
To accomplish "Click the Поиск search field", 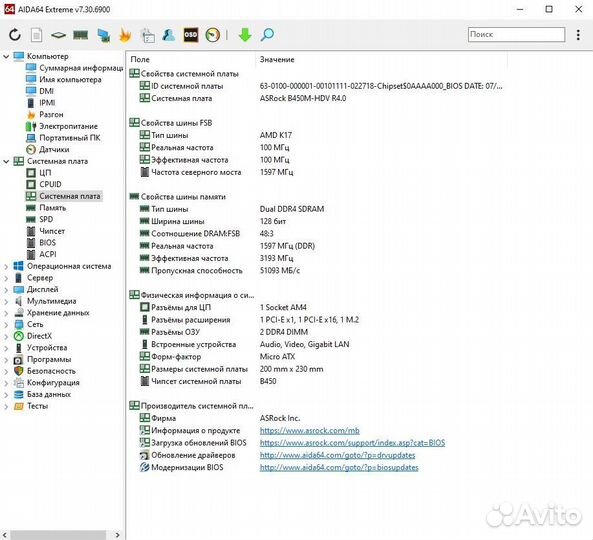I will click(x=516, y=34).
